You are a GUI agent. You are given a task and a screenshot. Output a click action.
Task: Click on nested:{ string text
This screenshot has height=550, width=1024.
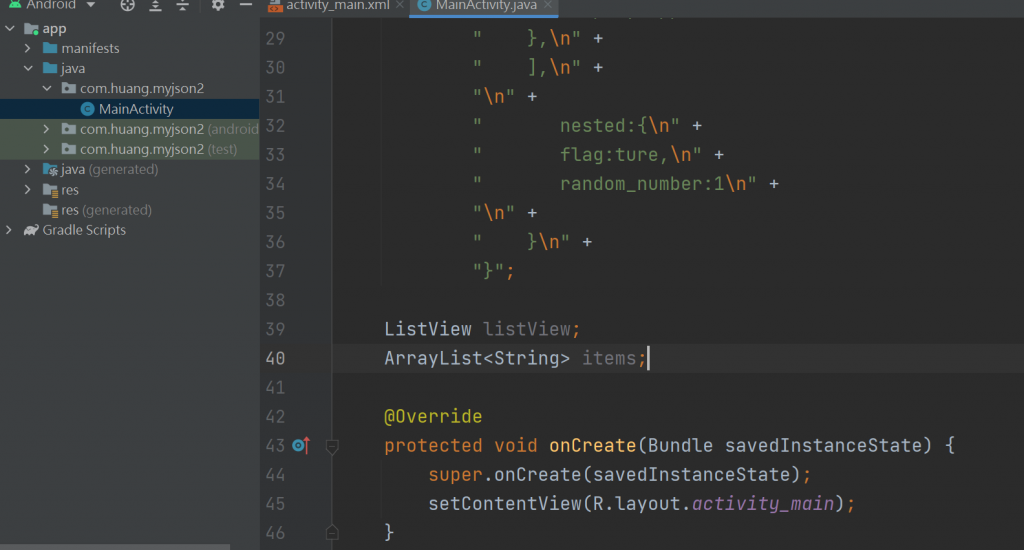pos(603,125)
